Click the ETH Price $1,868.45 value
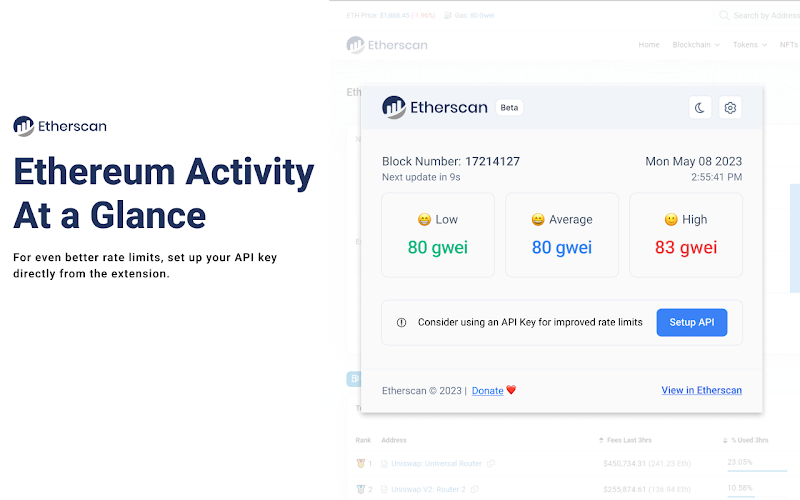800x500 pixels. 394,15
